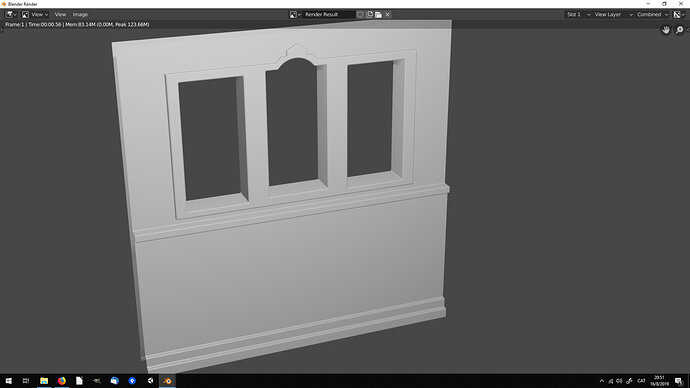Screen dimensions: 690x388
Task: Open the notification center icon
Action: click(x=679, y=381)
